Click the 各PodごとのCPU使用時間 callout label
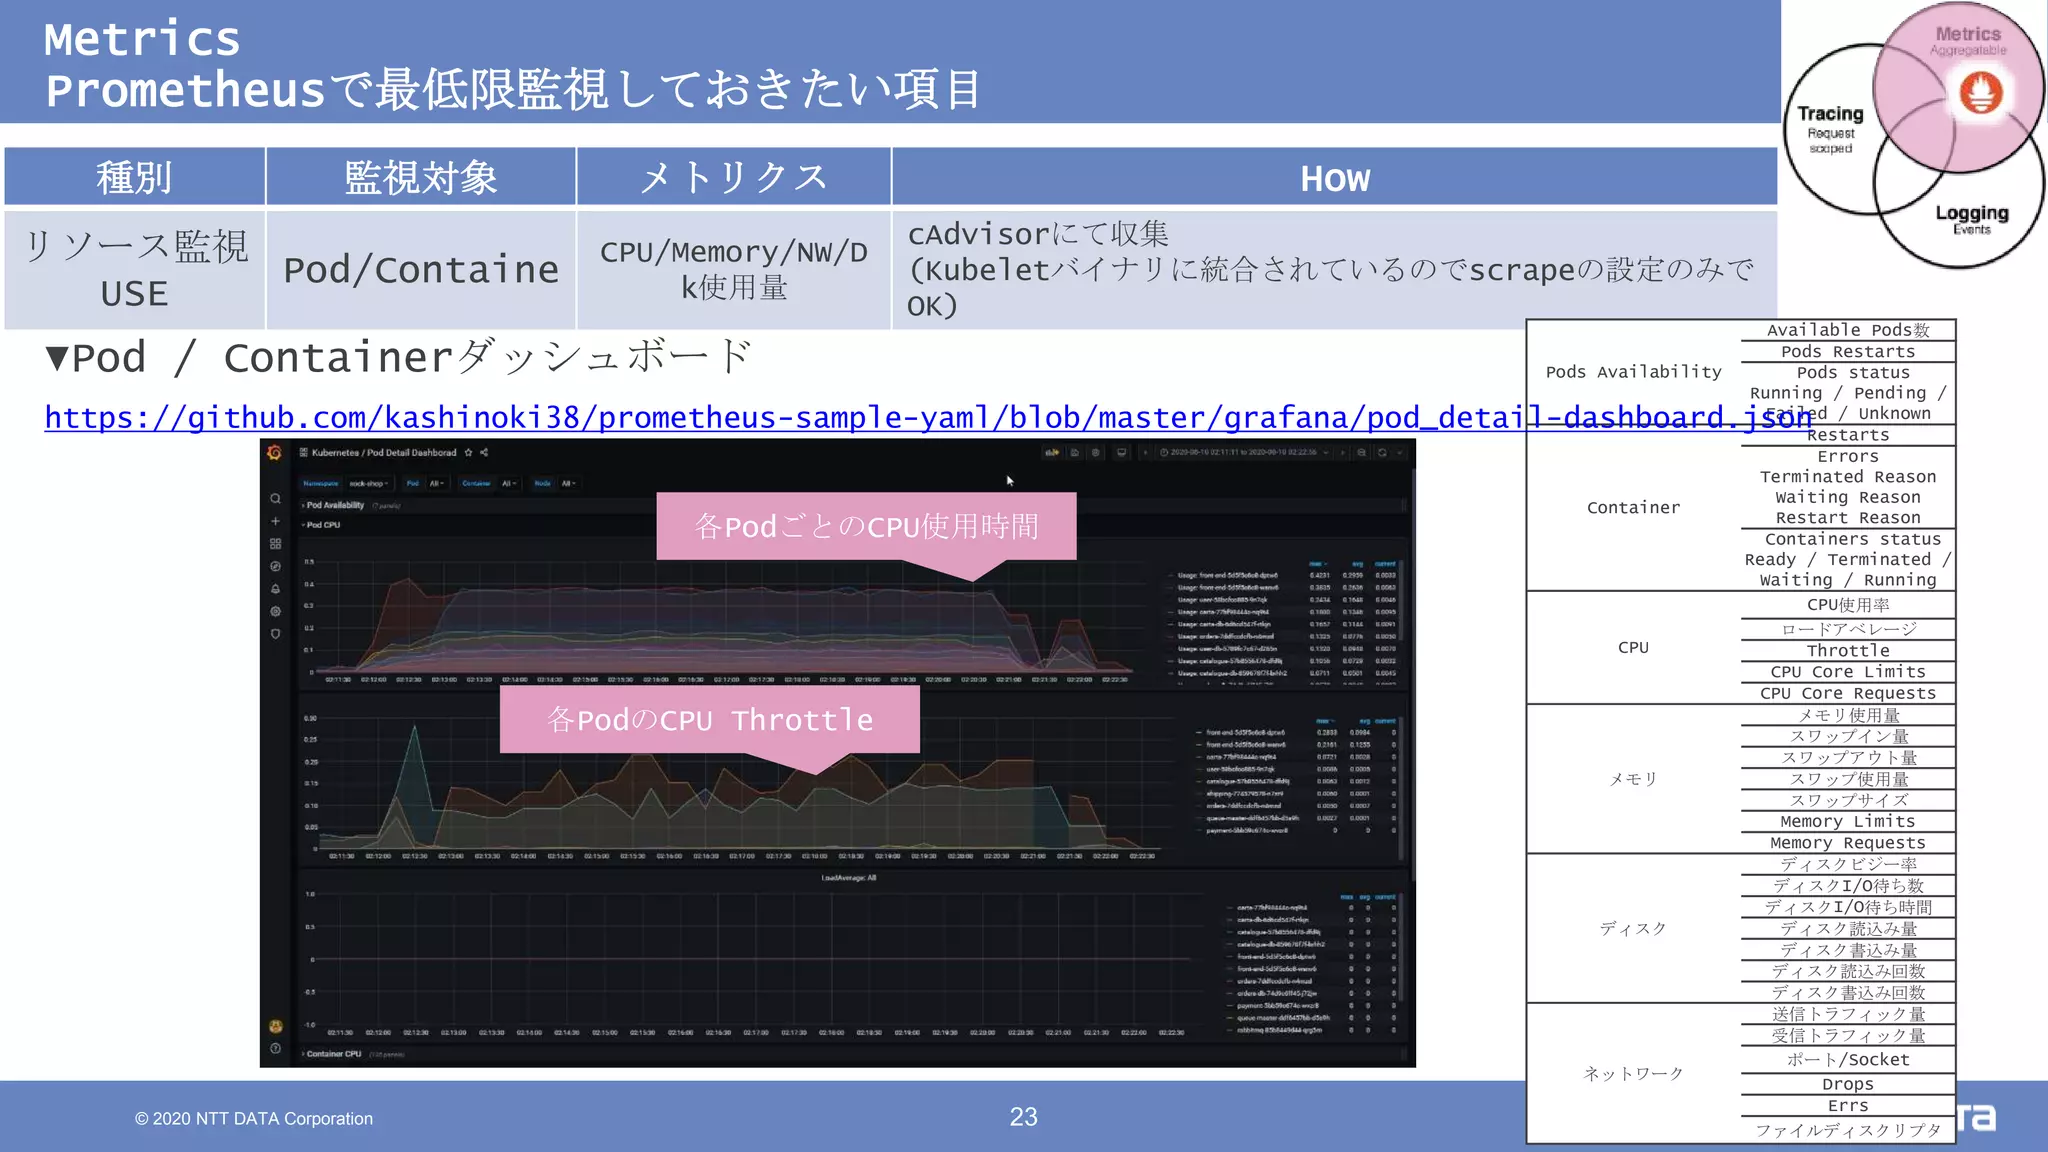The image size is (2048, 1152). (866, 526)
